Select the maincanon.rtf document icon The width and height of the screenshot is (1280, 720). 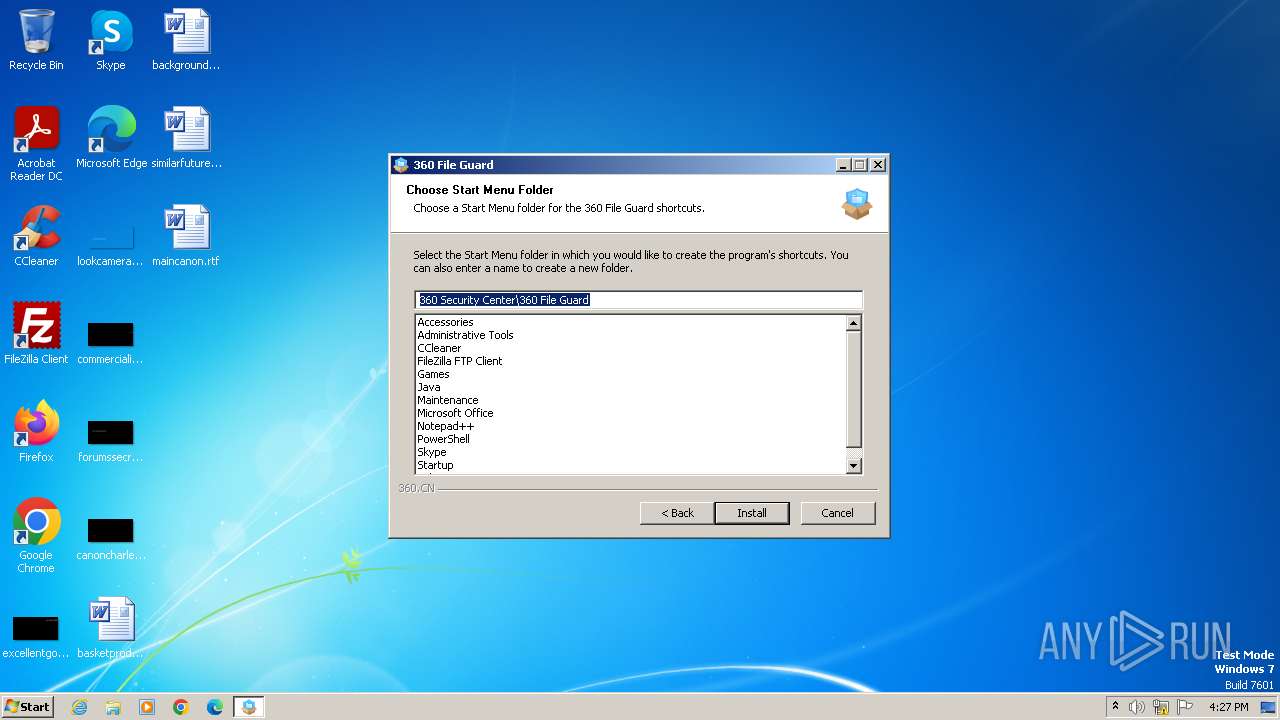coord(186,236)
